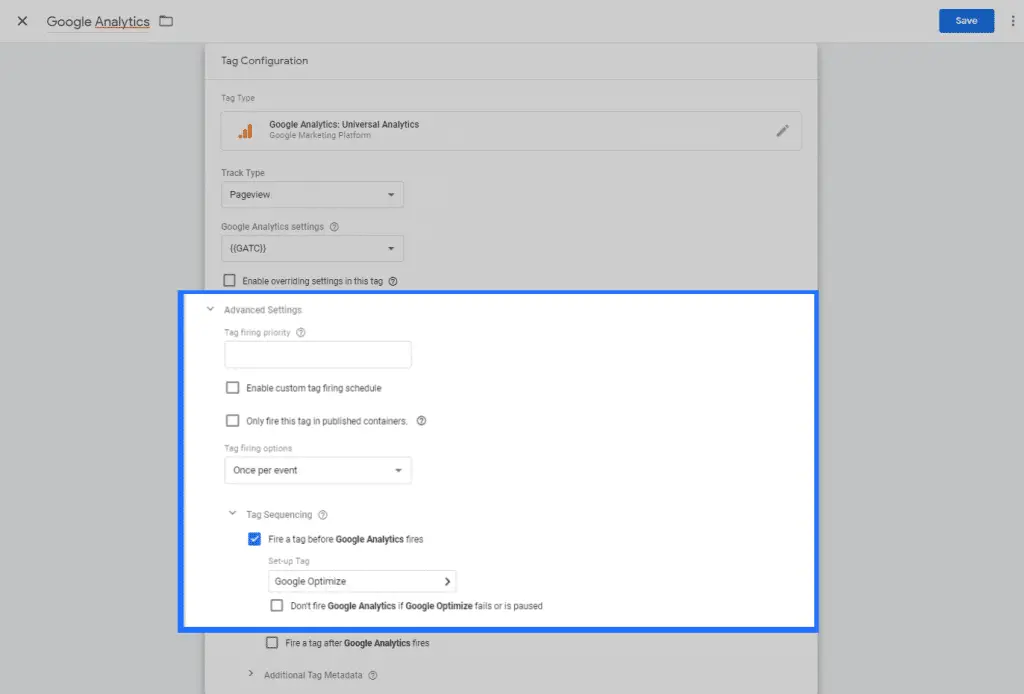Collapse the Advanced Settings section

tap(210, 309)
